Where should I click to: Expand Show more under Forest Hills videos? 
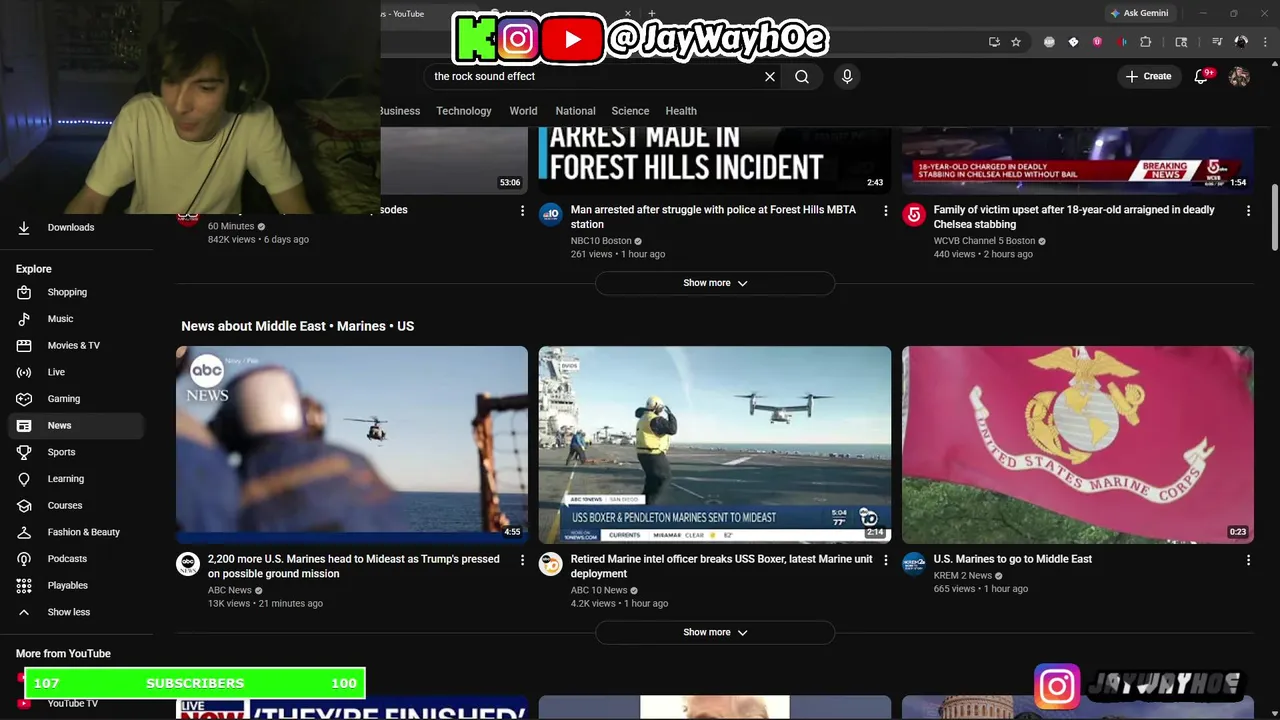[x=715, y=283]
